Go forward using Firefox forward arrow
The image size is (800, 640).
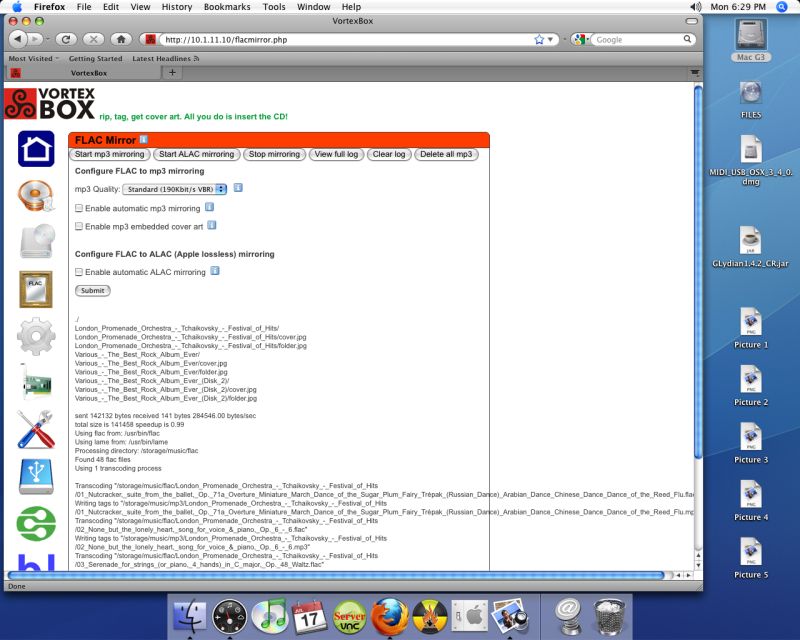pos(35,39)
